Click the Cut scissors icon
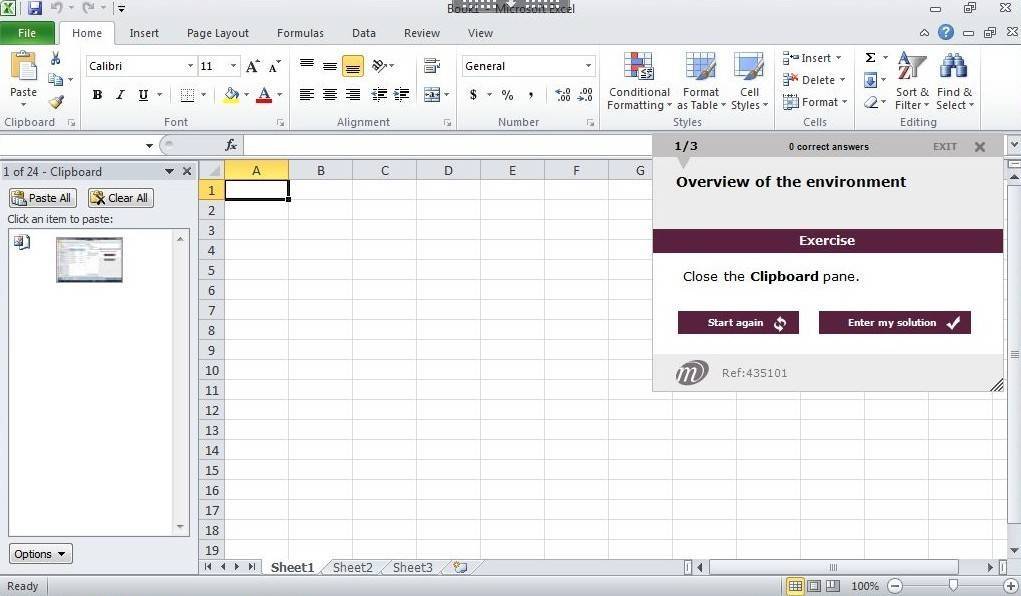 [x=56, y=59]
